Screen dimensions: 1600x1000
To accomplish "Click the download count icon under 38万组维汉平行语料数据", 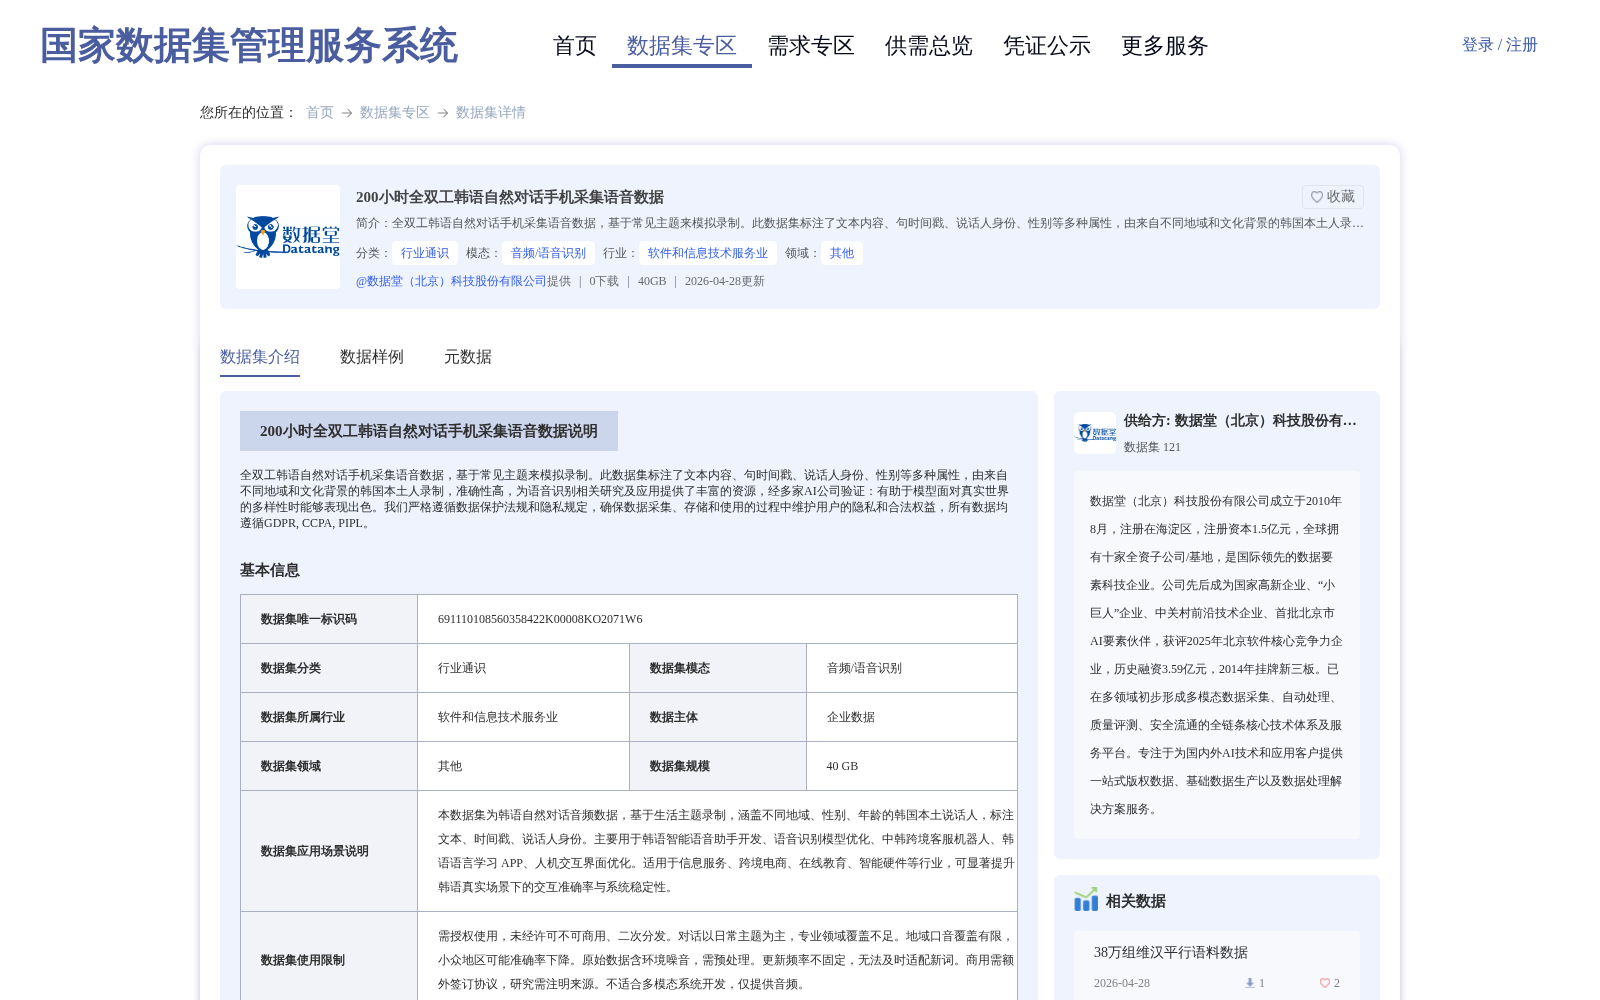I will pos(1250,983).
